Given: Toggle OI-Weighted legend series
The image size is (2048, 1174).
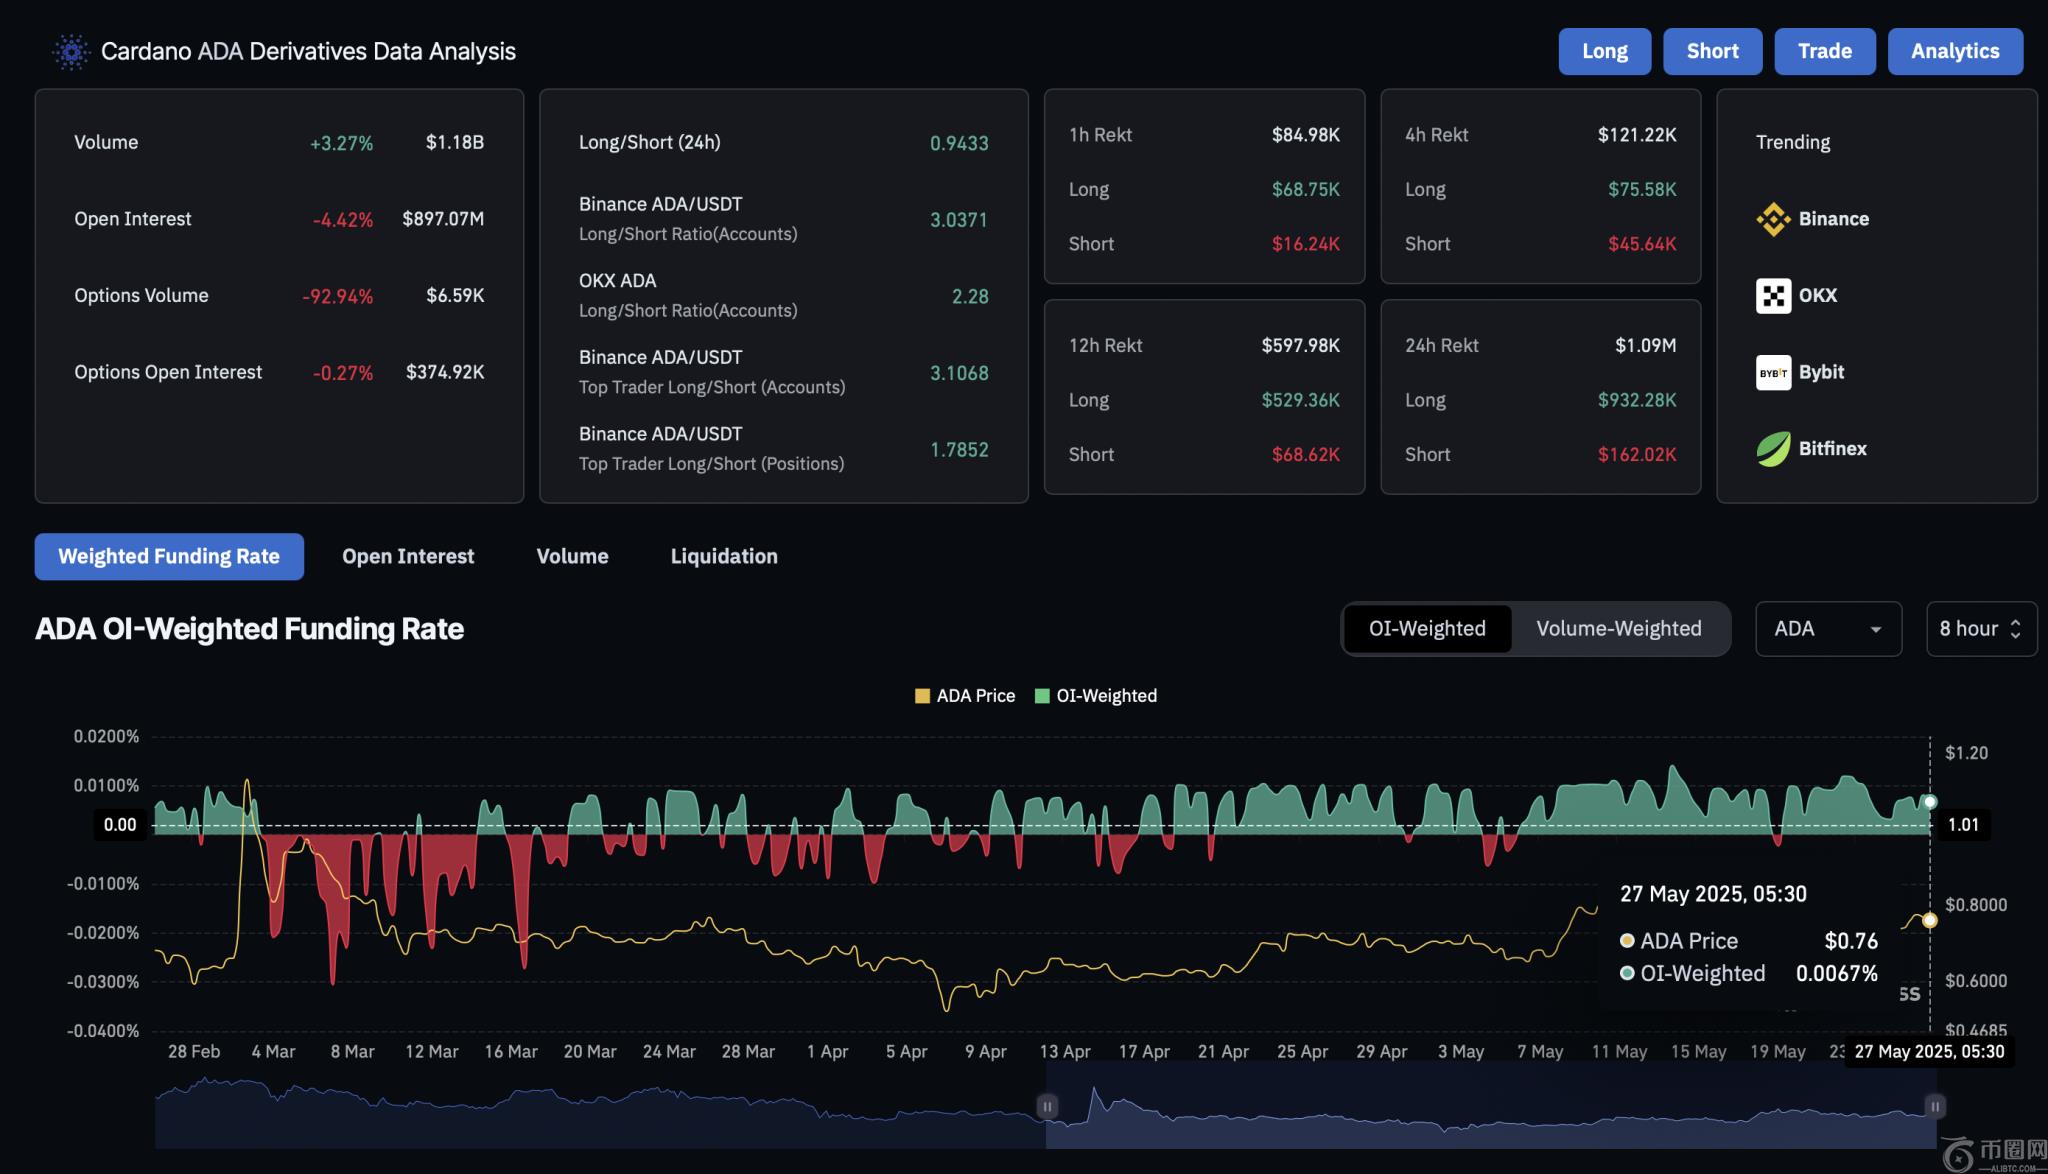Looking at the screenshot, I should [1096, 696].
